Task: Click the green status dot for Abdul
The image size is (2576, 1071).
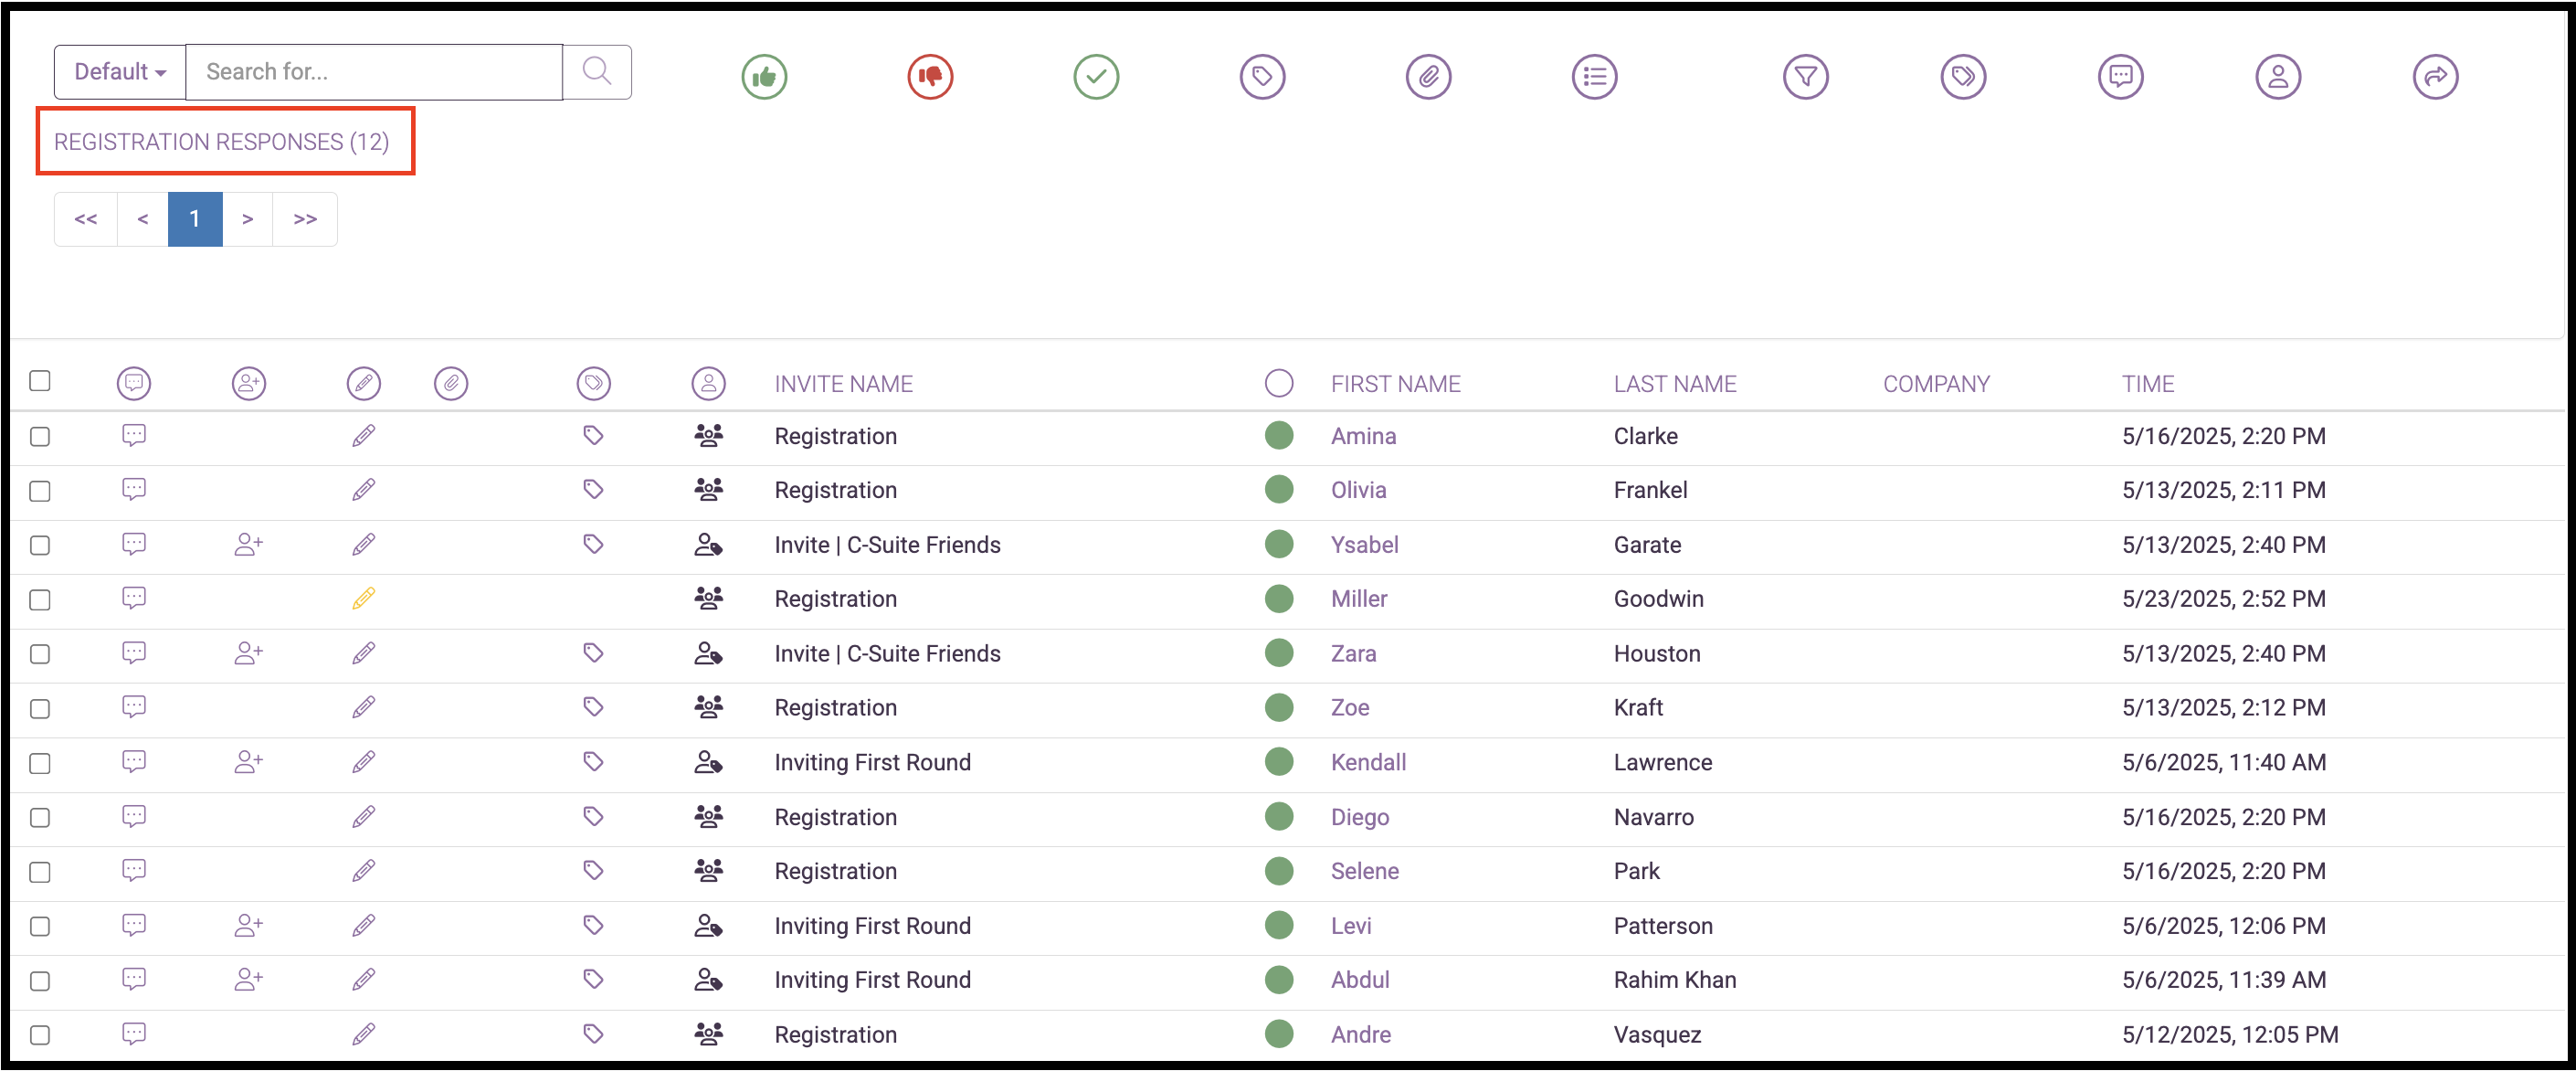Action: click(1279, 979)
